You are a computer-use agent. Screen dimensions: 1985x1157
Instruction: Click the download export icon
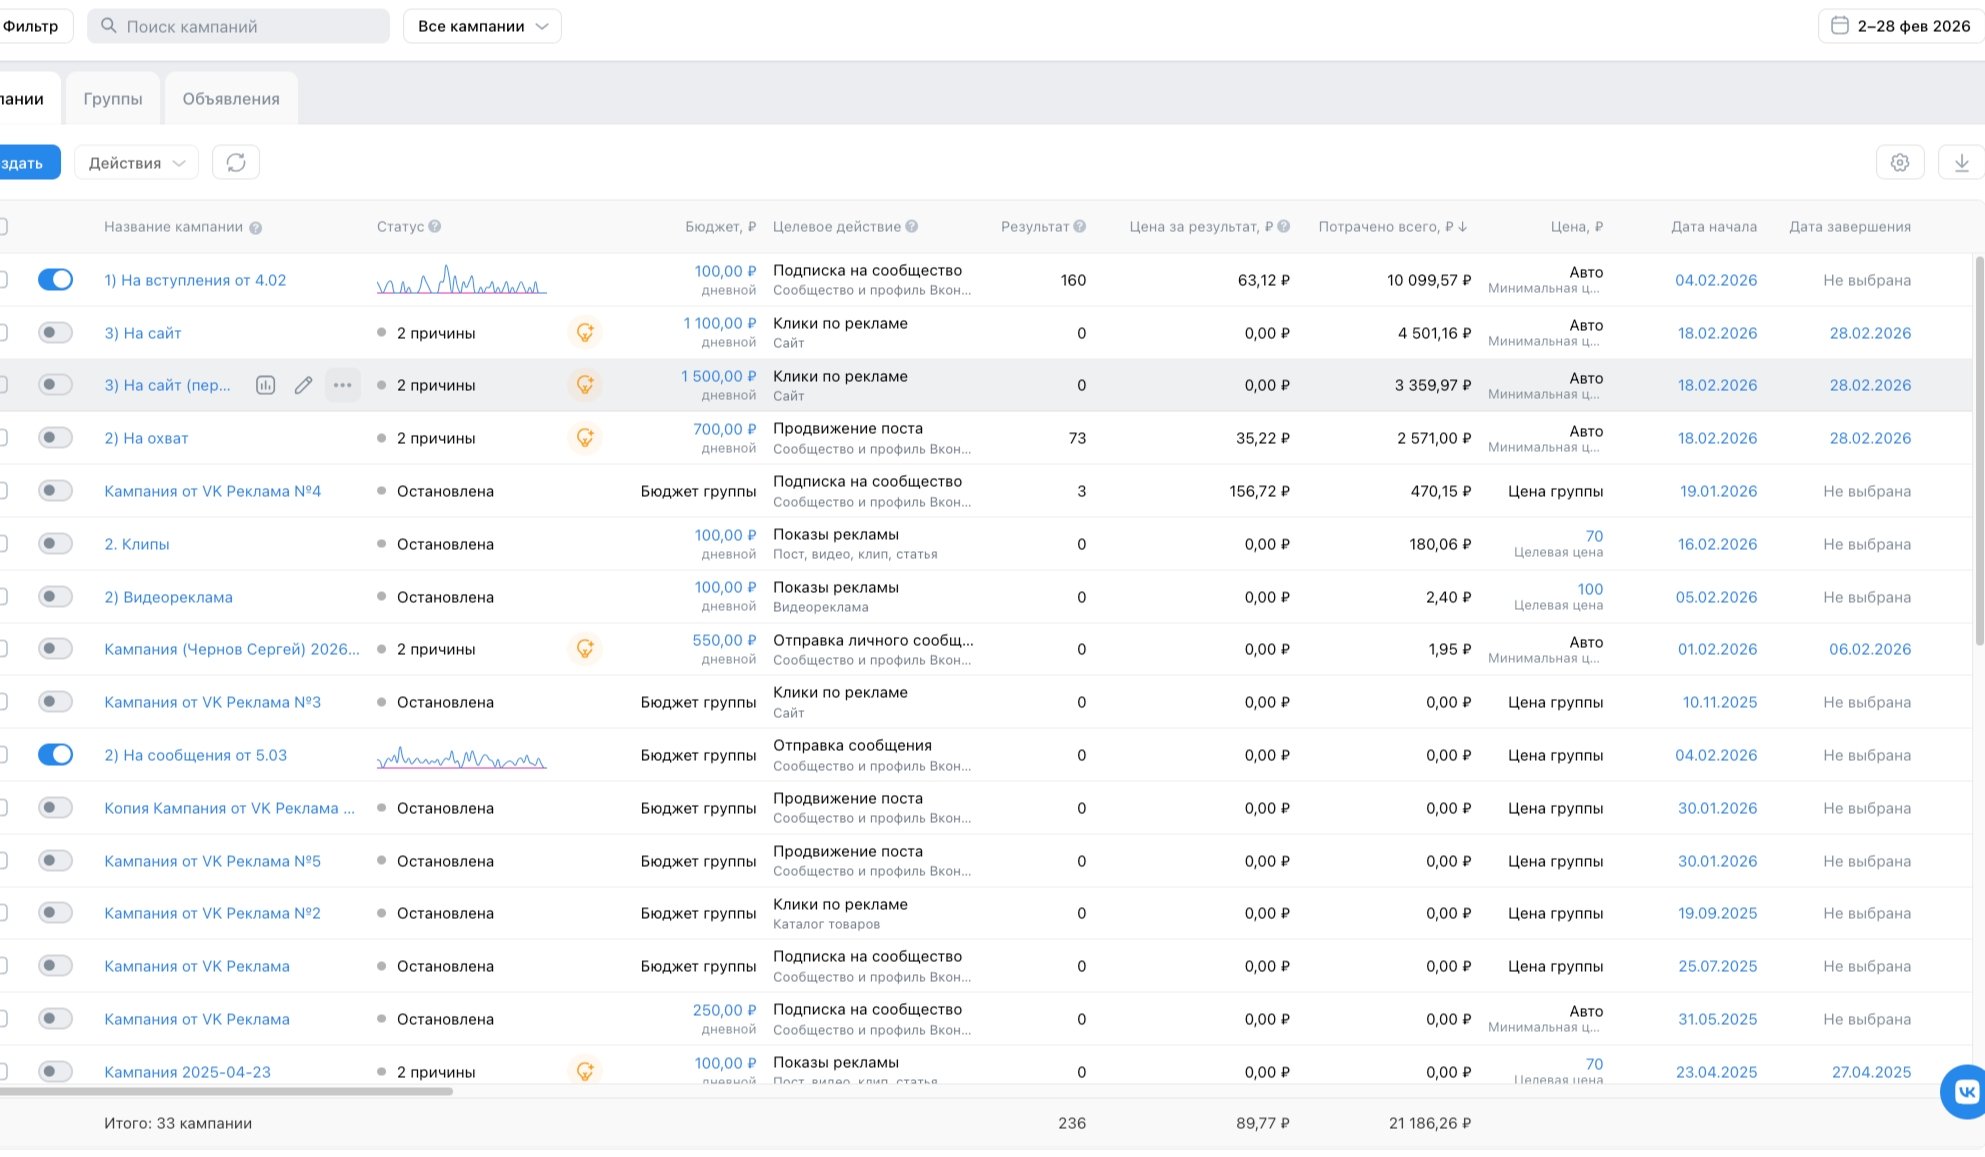tap(1961, 163)
